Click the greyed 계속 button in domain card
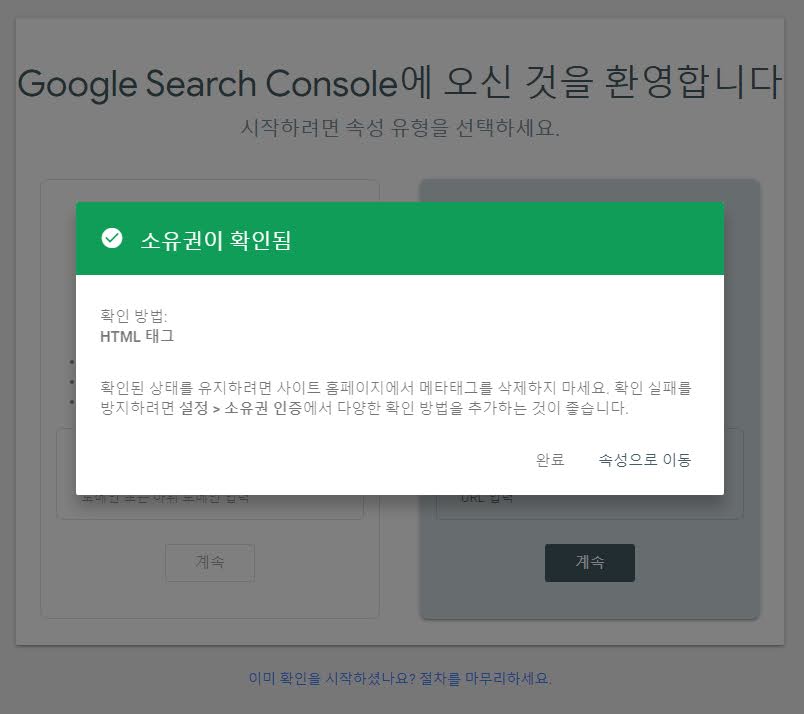 [210, 563]
